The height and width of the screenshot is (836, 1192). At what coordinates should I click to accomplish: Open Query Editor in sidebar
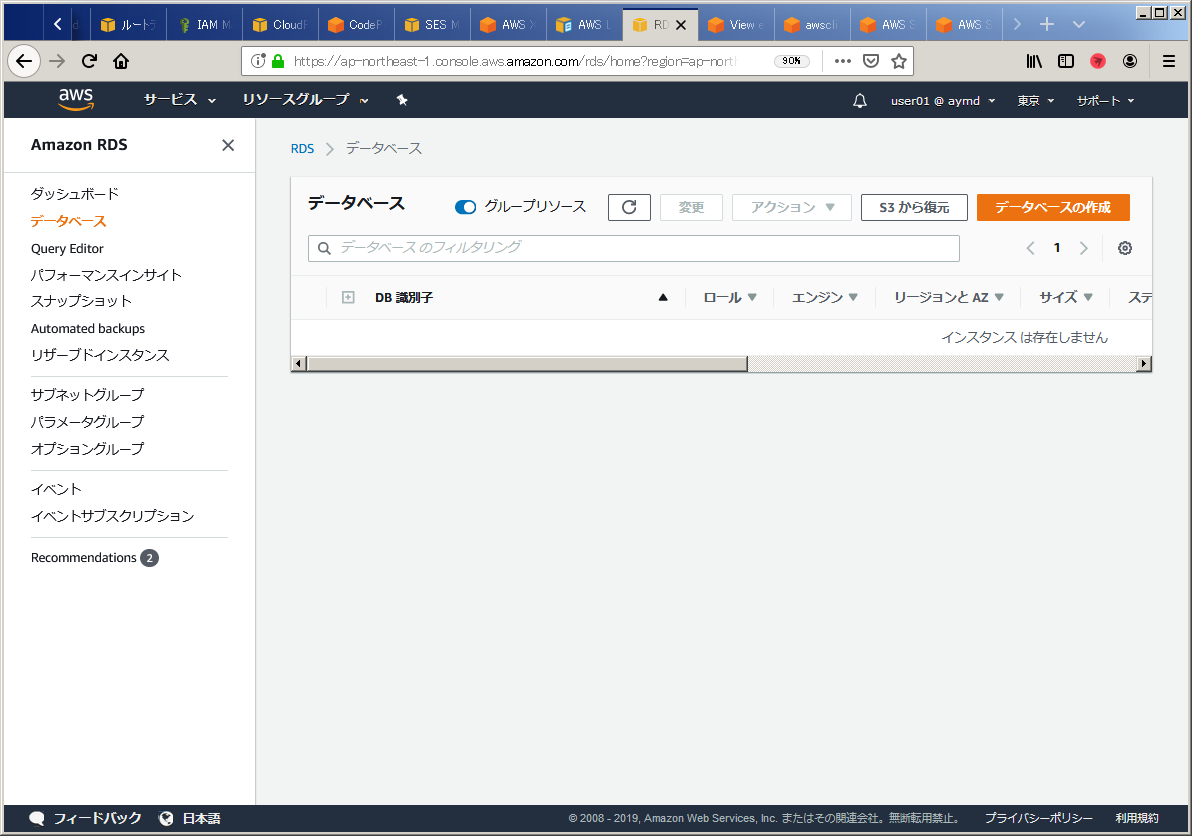[67, 249]
